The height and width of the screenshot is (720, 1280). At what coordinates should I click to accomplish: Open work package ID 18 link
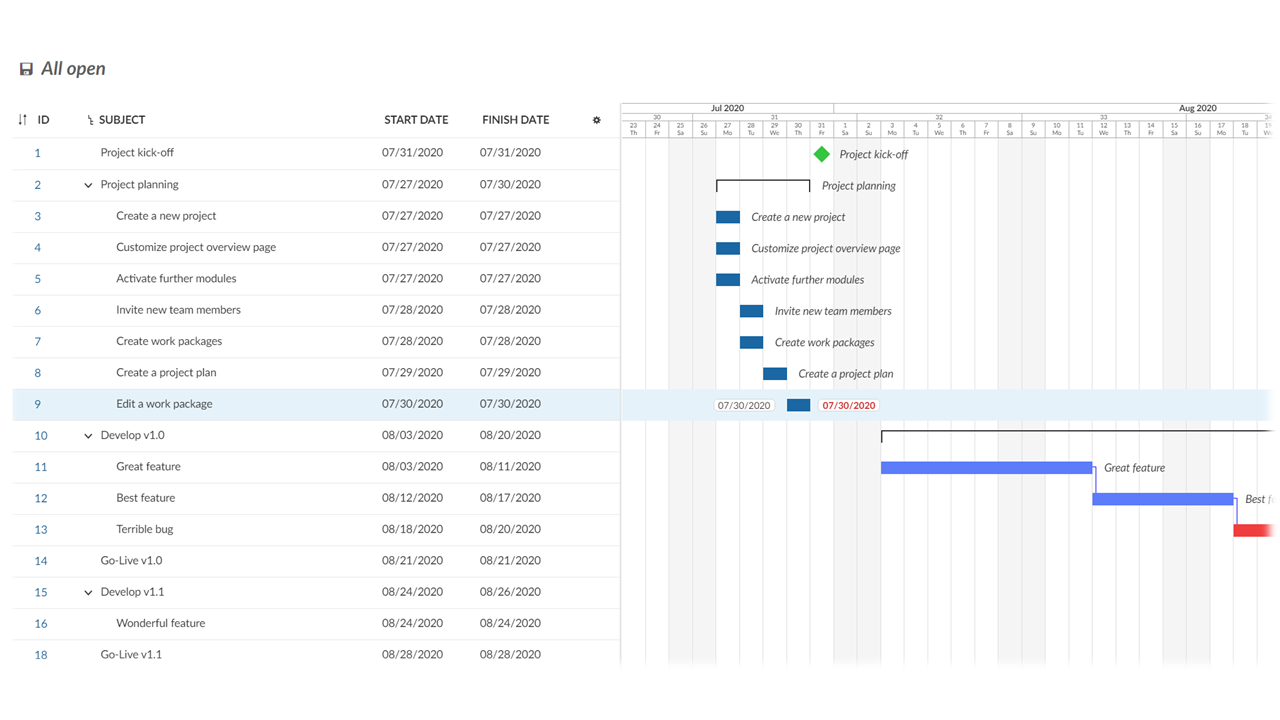pyautogui.click(x=41, y=655)
